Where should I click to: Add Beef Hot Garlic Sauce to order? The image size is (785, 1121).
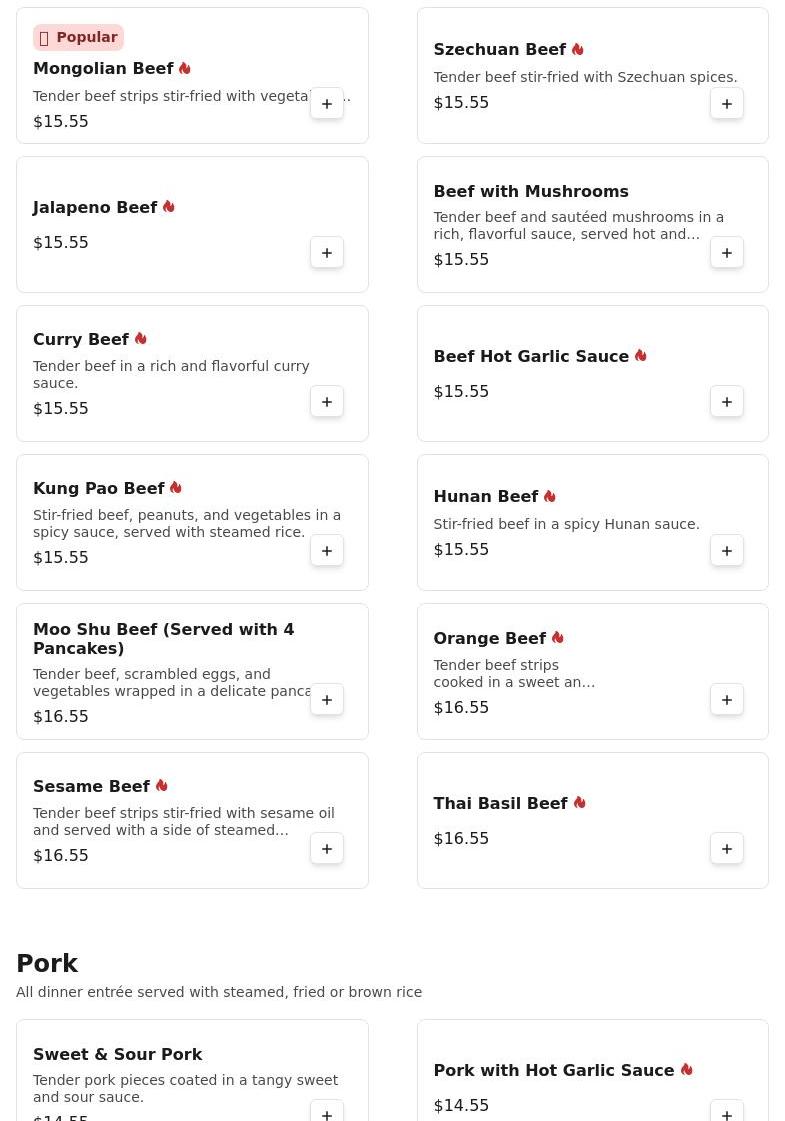(727, 402)
